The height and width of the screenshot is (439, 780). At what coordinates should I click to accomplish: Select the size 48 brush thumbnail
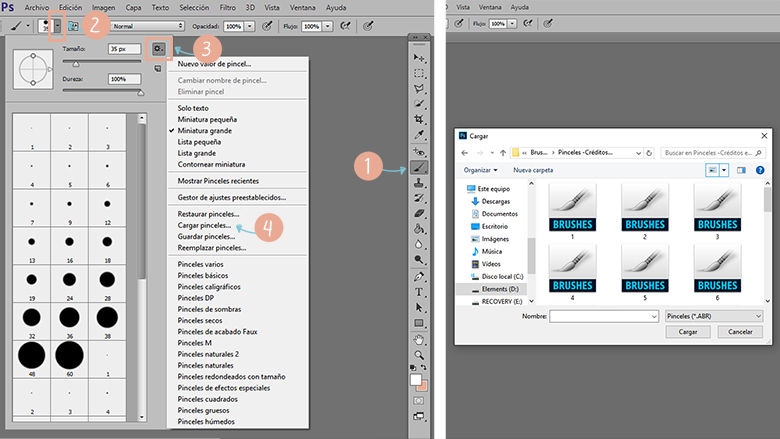click(x=32, y=358)
